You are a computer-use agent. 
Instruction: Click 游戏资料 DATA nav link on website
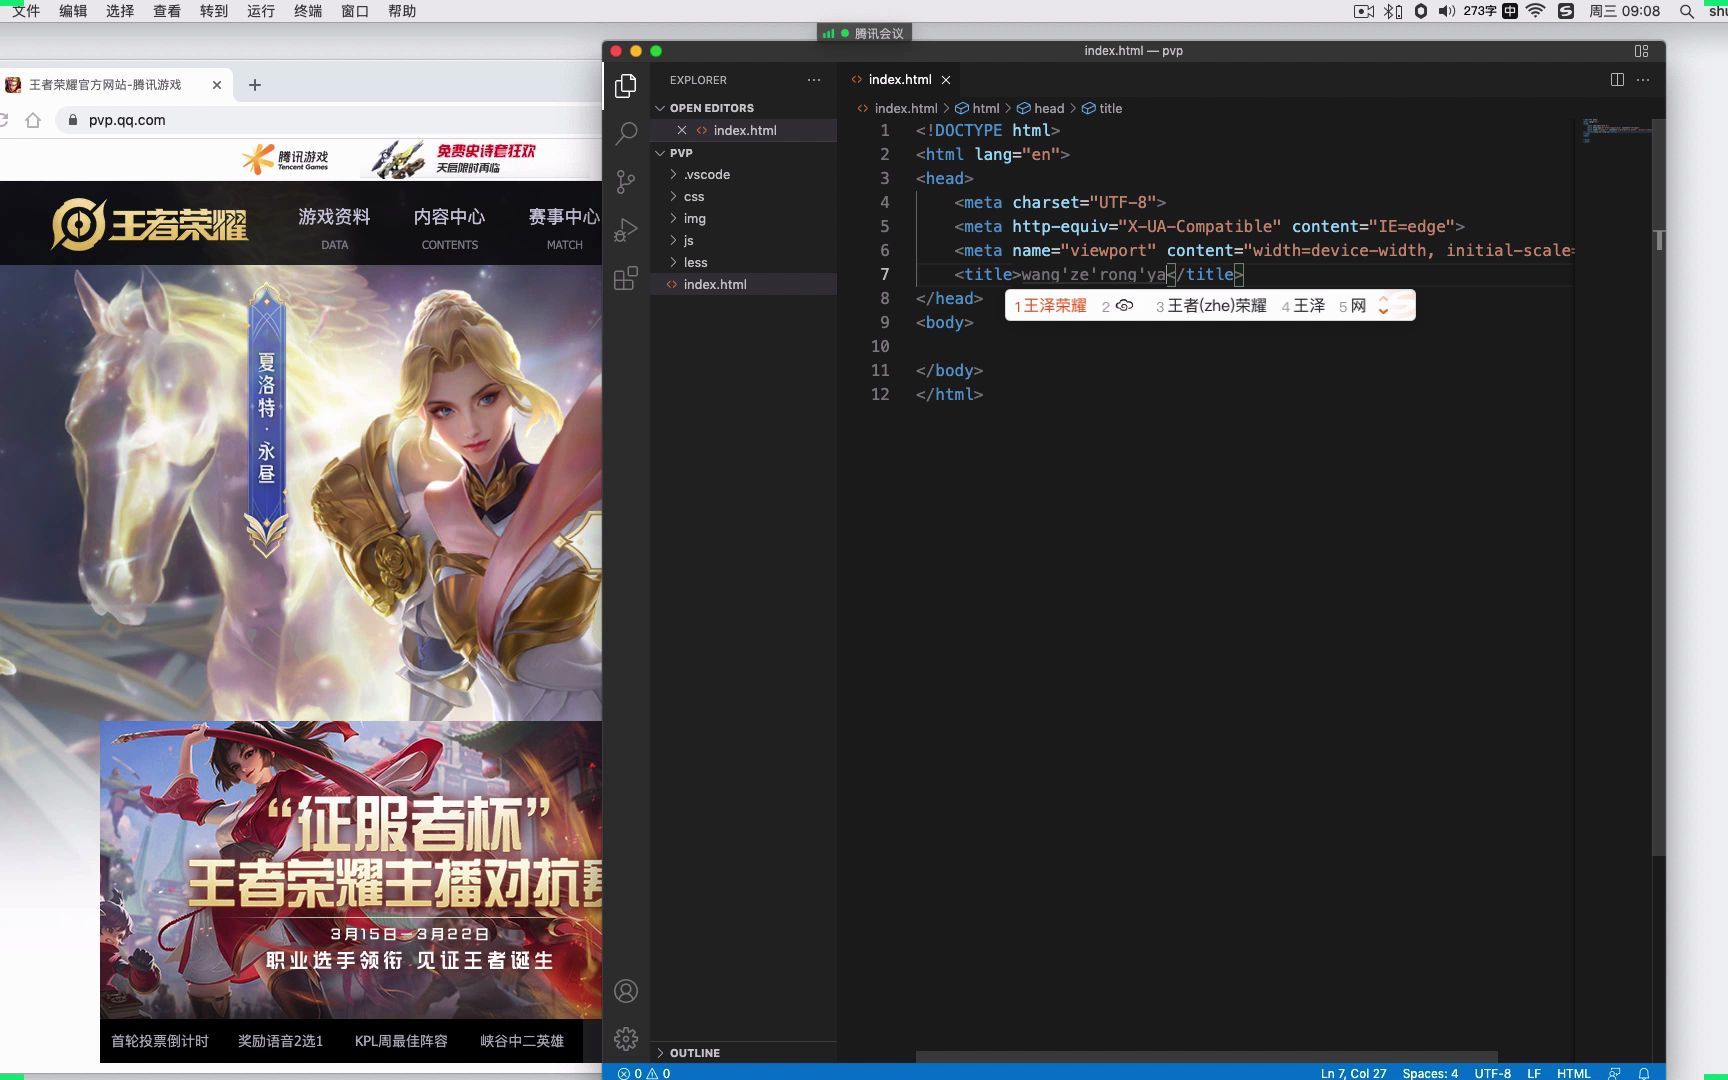pos(334,228)
